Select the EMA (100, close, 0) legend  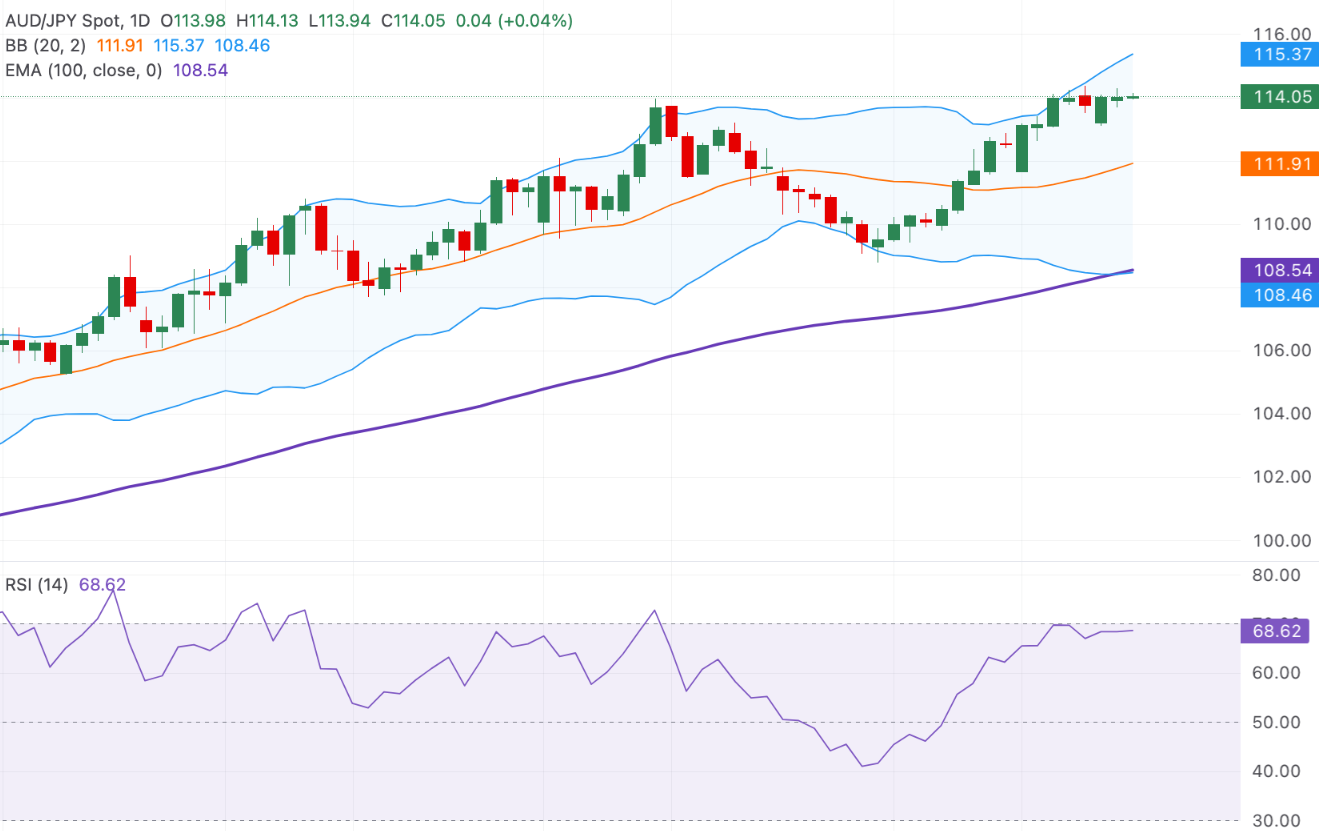[86, 70]
